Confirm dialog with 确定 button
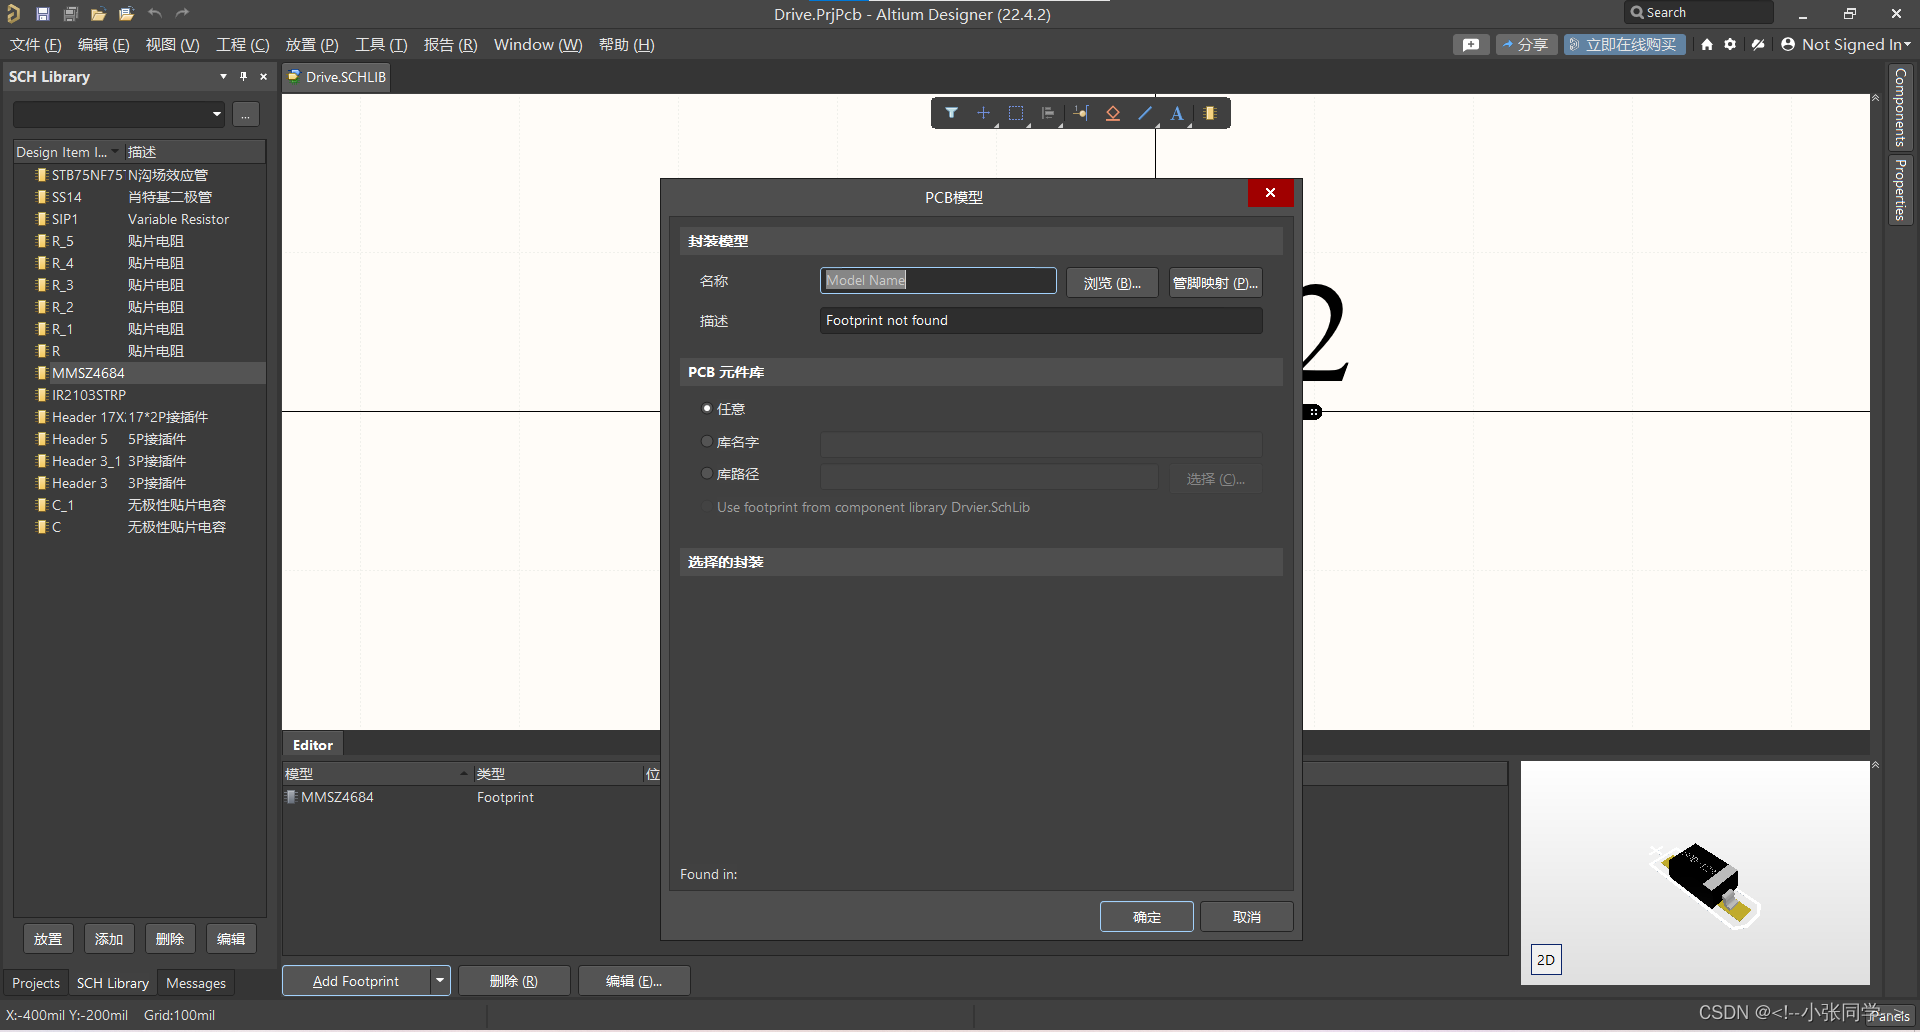Screen dimensions: 1920x1032 point(1147,917)
